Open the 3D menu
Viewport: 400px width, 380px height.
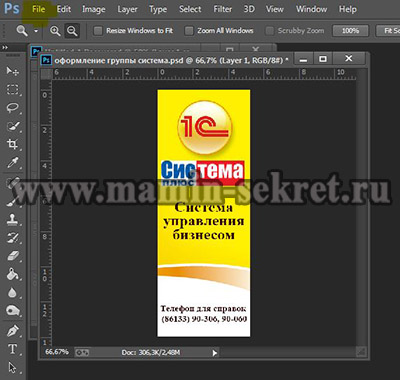pyautogui.click(x=249, y=9)
